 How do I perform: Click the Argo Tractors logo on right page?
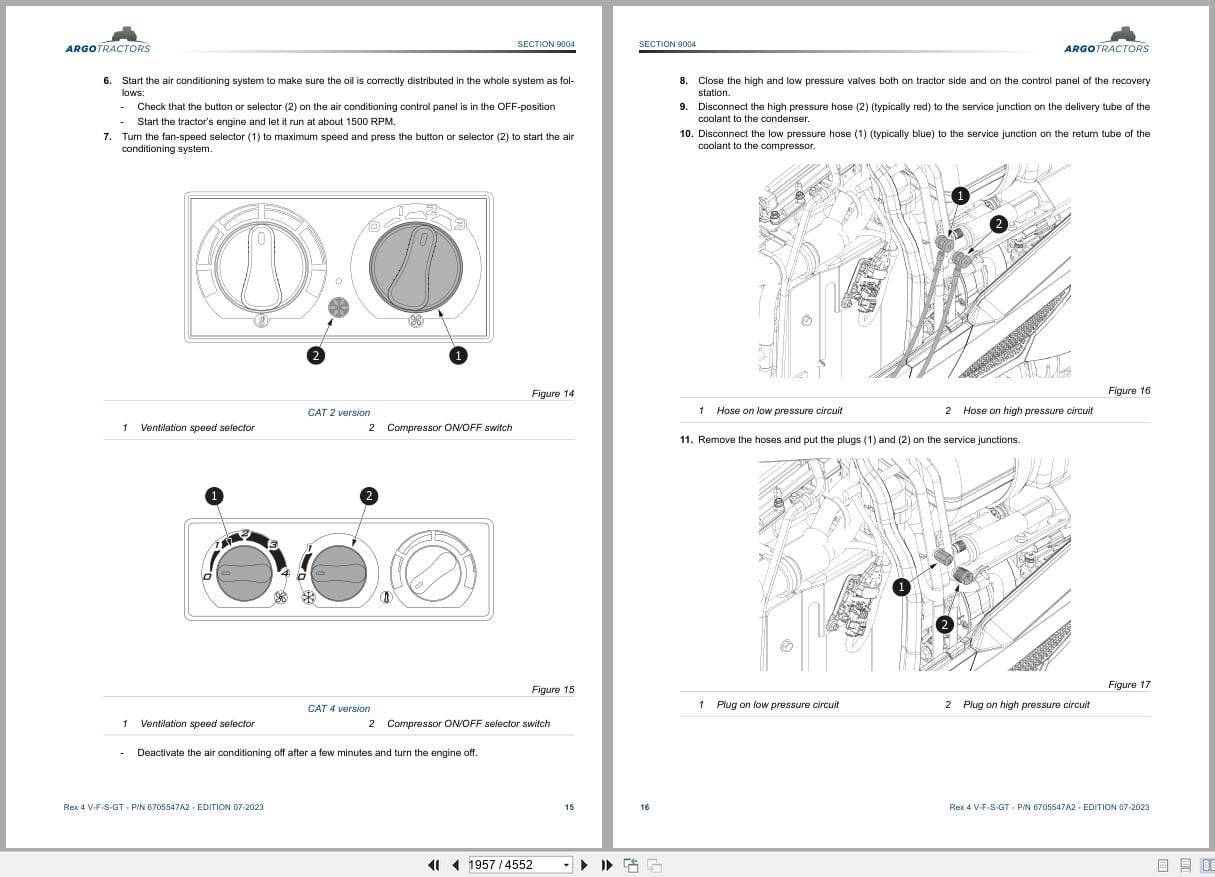(1107, 40)
